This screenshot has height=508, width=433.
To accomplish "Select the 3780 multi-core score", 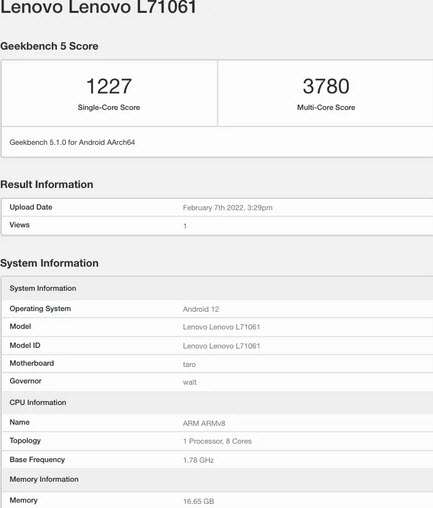I will click(x=326, y=86).
